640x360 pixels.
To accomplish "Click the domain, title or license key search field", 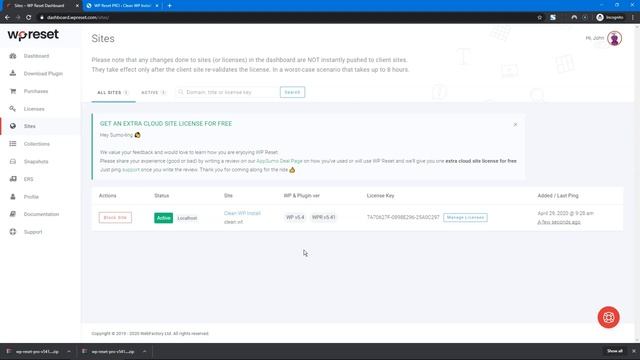I will click(228, 92).
